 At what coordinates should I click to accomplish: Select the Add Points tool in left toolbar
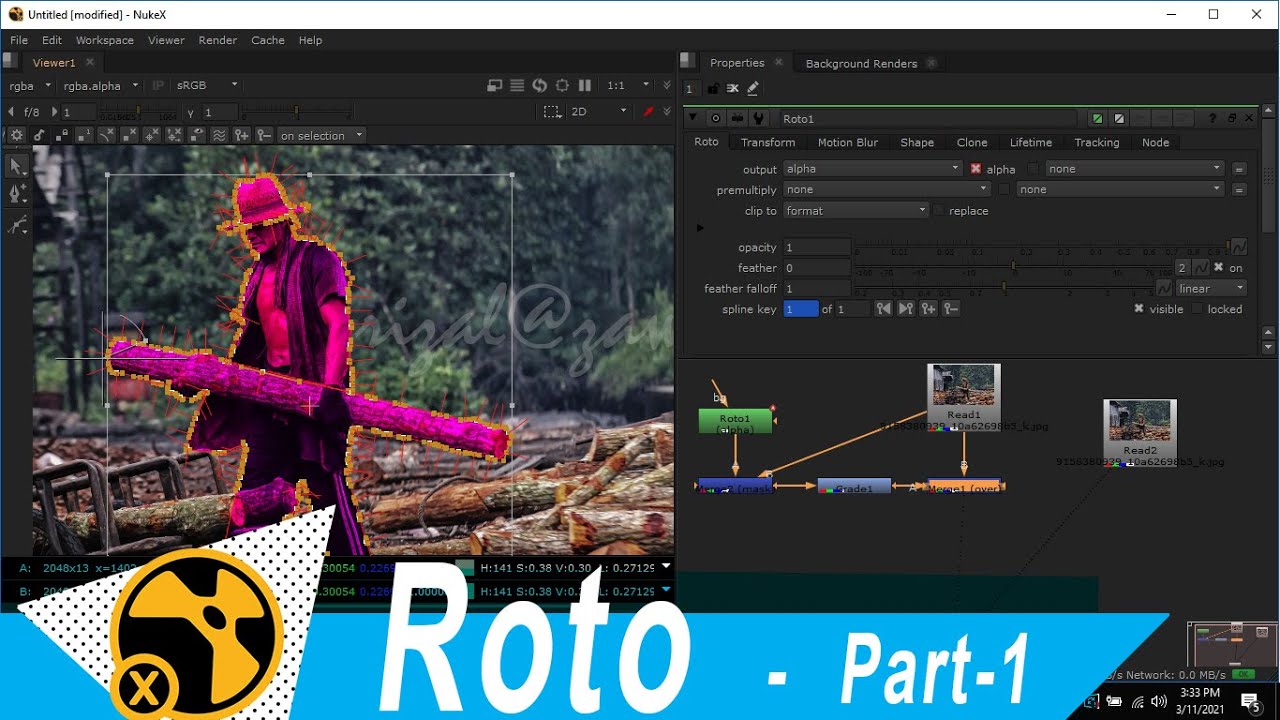click(17, 195)
